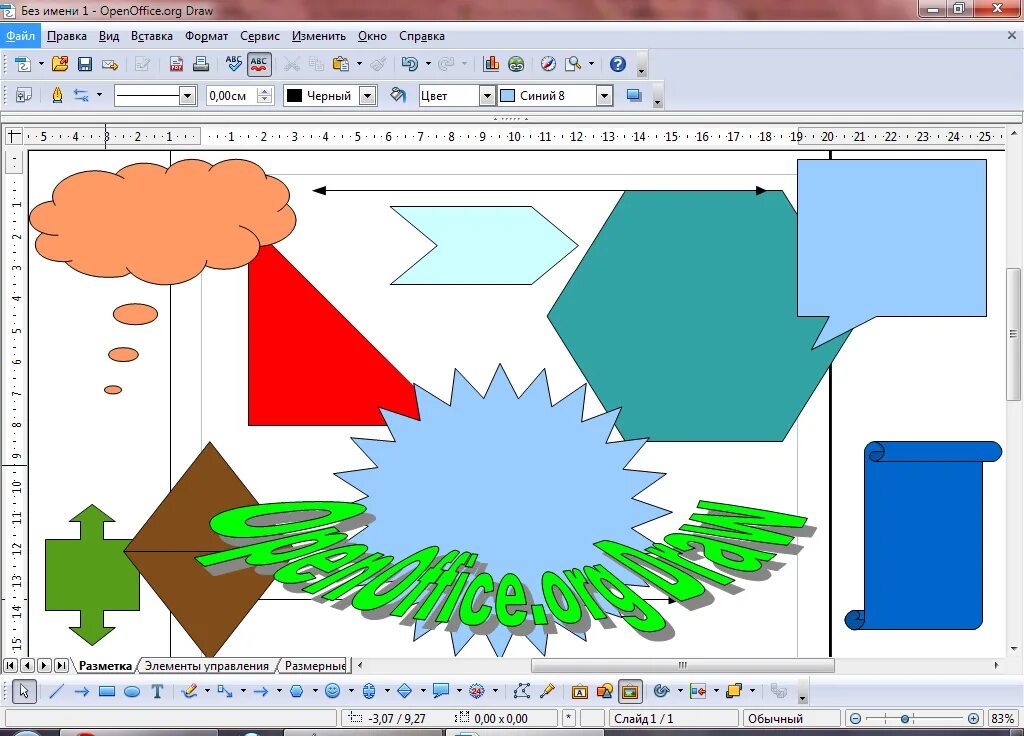Open the Fontwork Gallery icon
Image resolution: width=1024 pixels, height=736 pixels.
click(579, 691)
